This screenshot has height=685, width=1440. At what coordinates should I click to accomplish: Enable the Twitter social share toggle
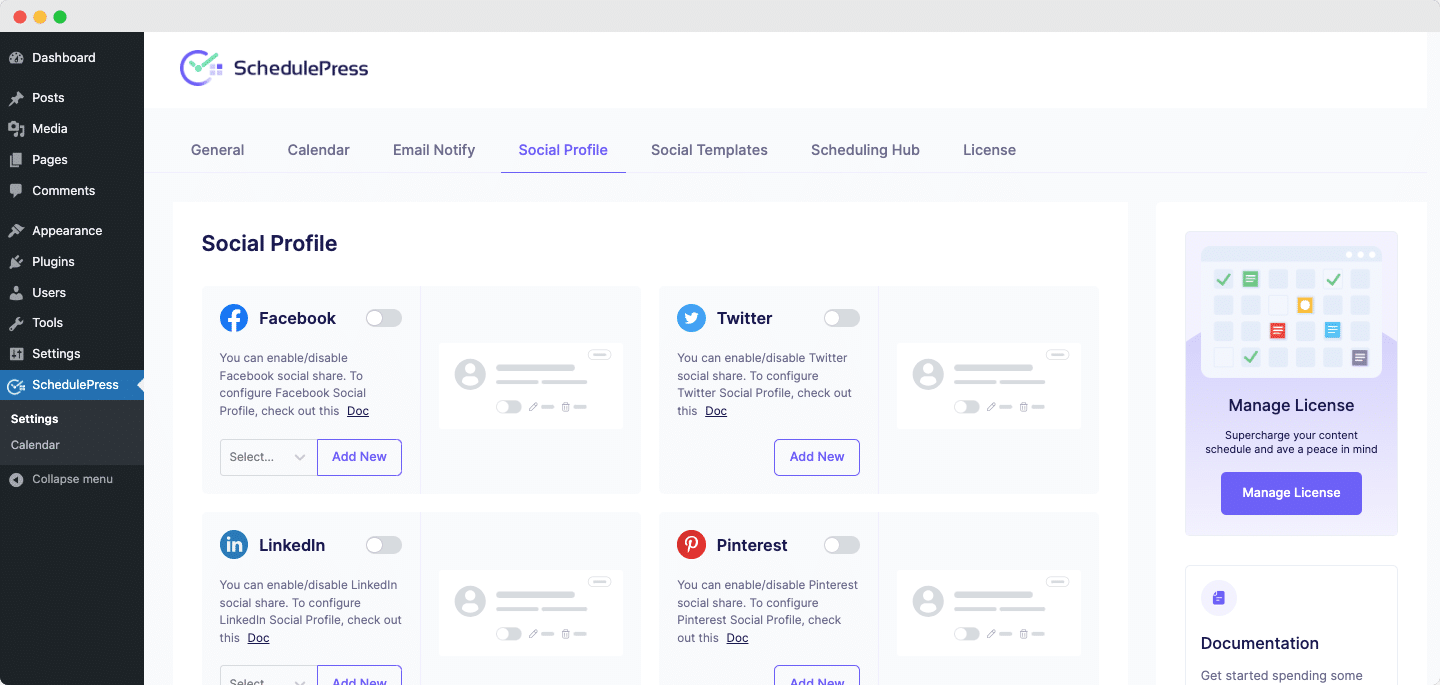coord(842,318)
